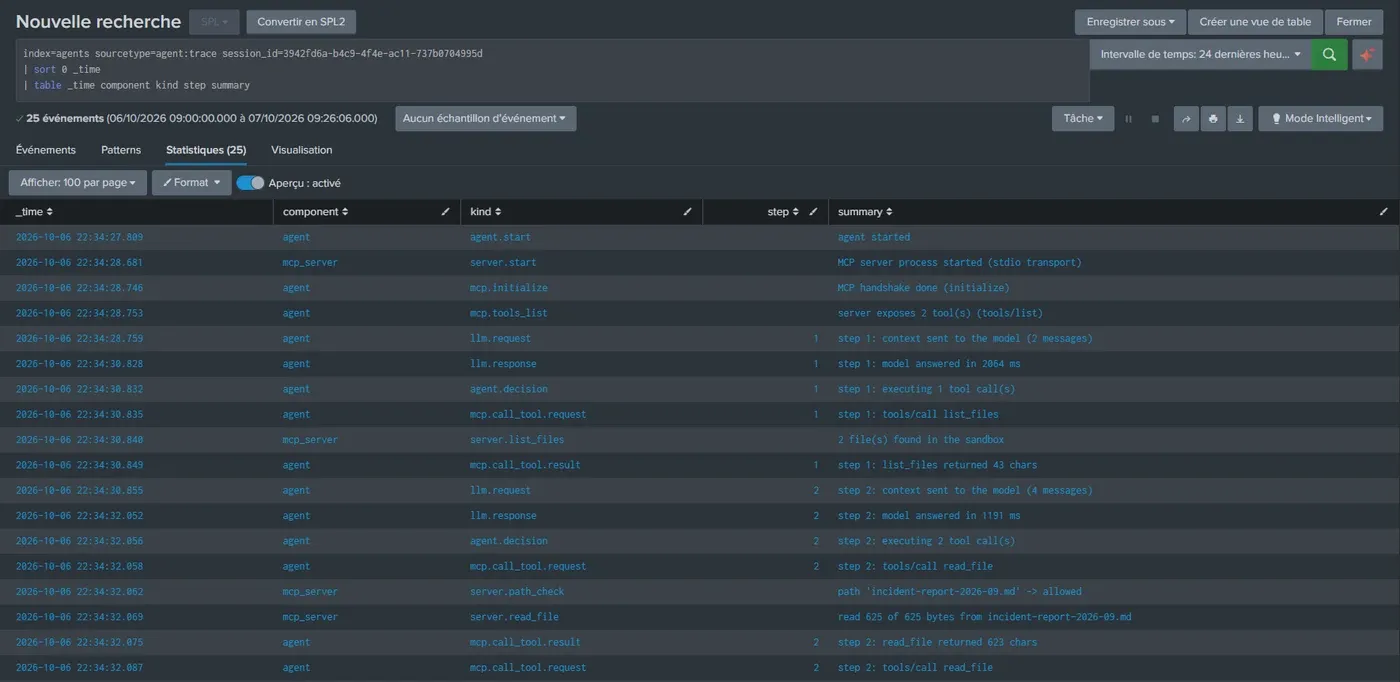This screenshot has width=1400, height=682.
Task: Open the SPL language dropdown
Action: (x=214, y=22)
